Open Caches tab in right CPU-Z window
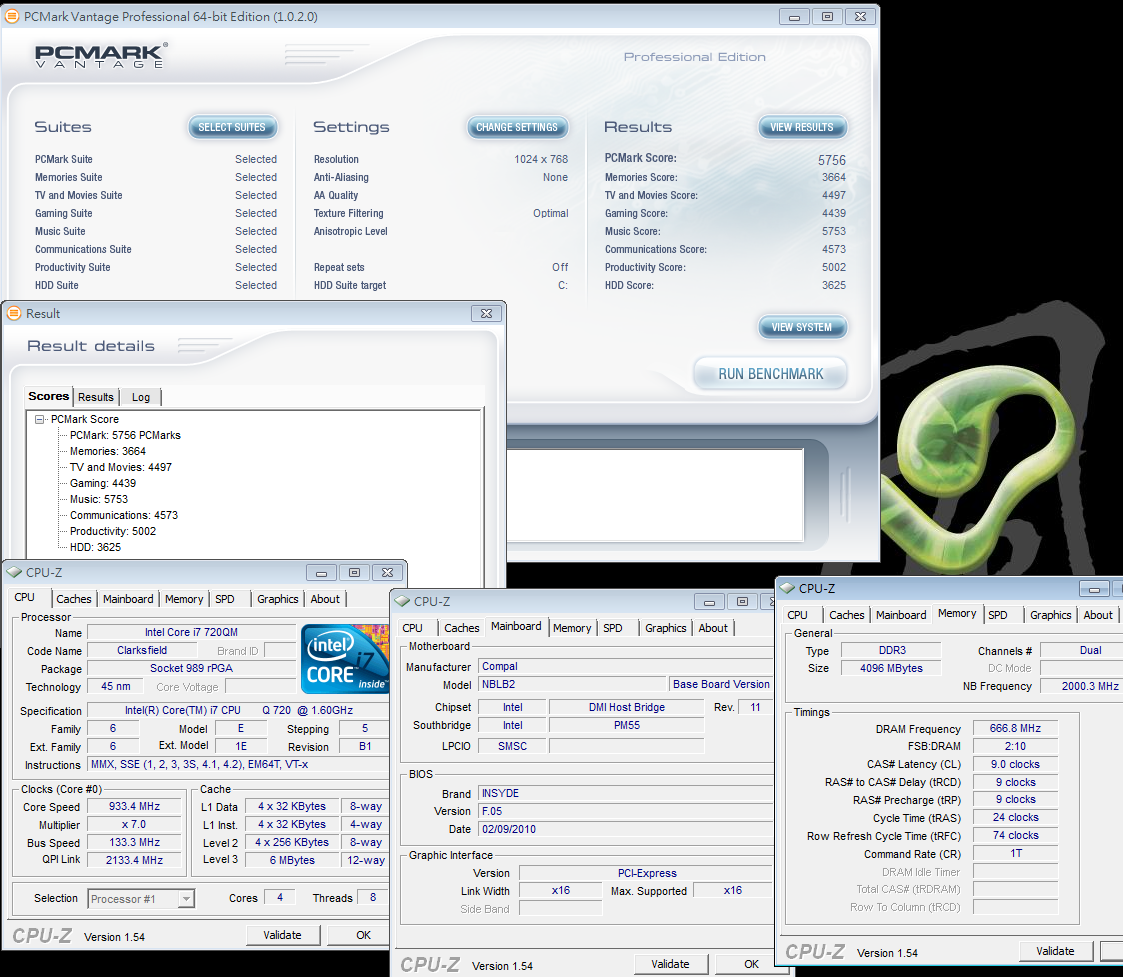Viewport: 1123px width, 977px height. [847, 615]
